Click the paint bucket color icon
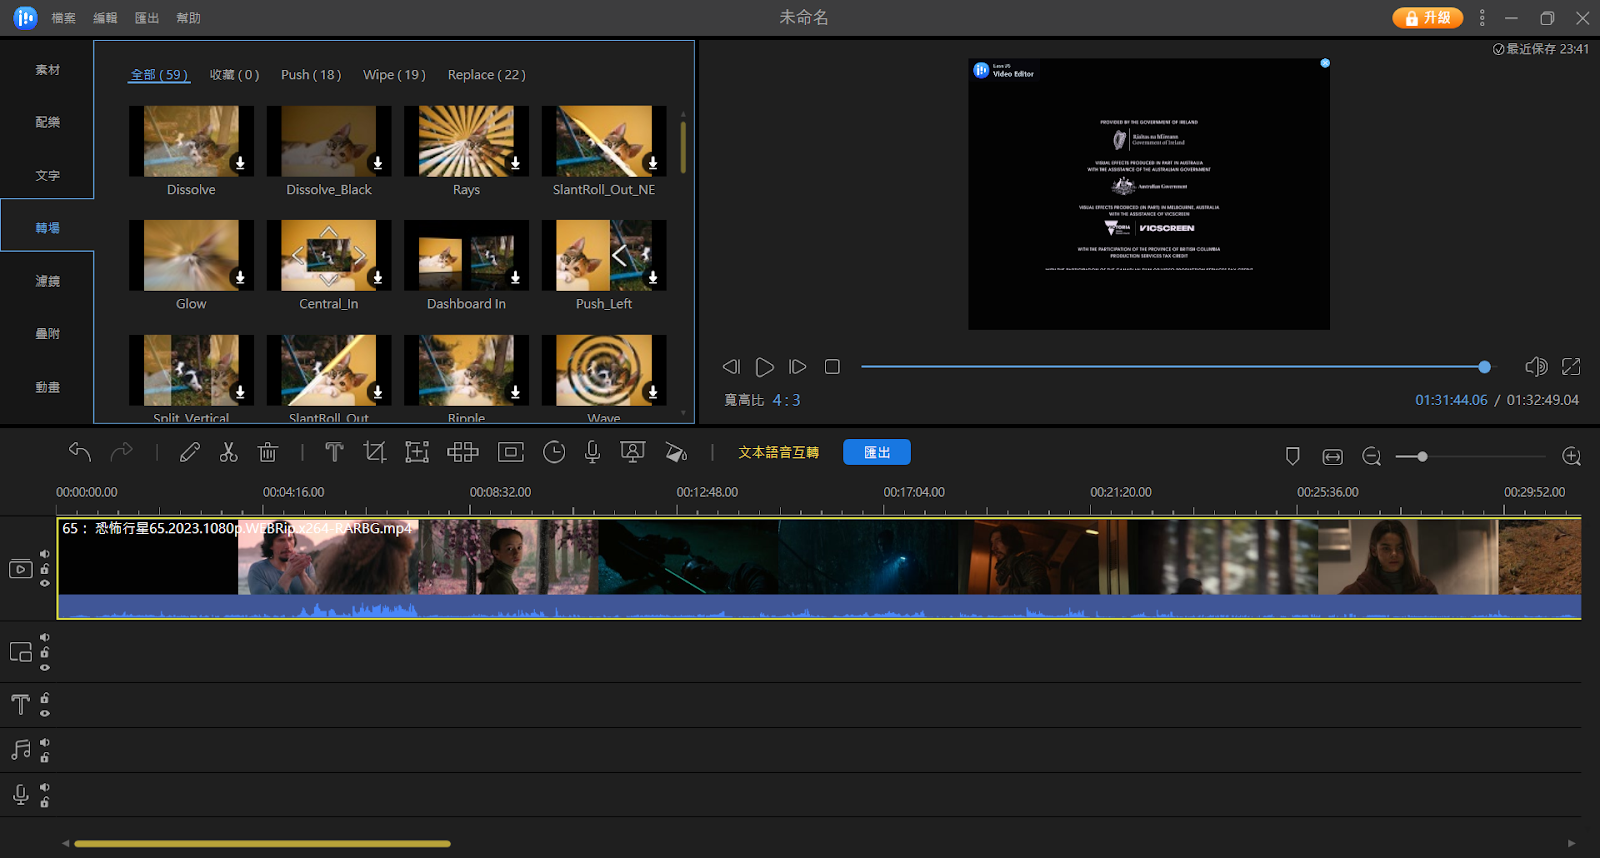1600x858 pixels. coord(676,452)
